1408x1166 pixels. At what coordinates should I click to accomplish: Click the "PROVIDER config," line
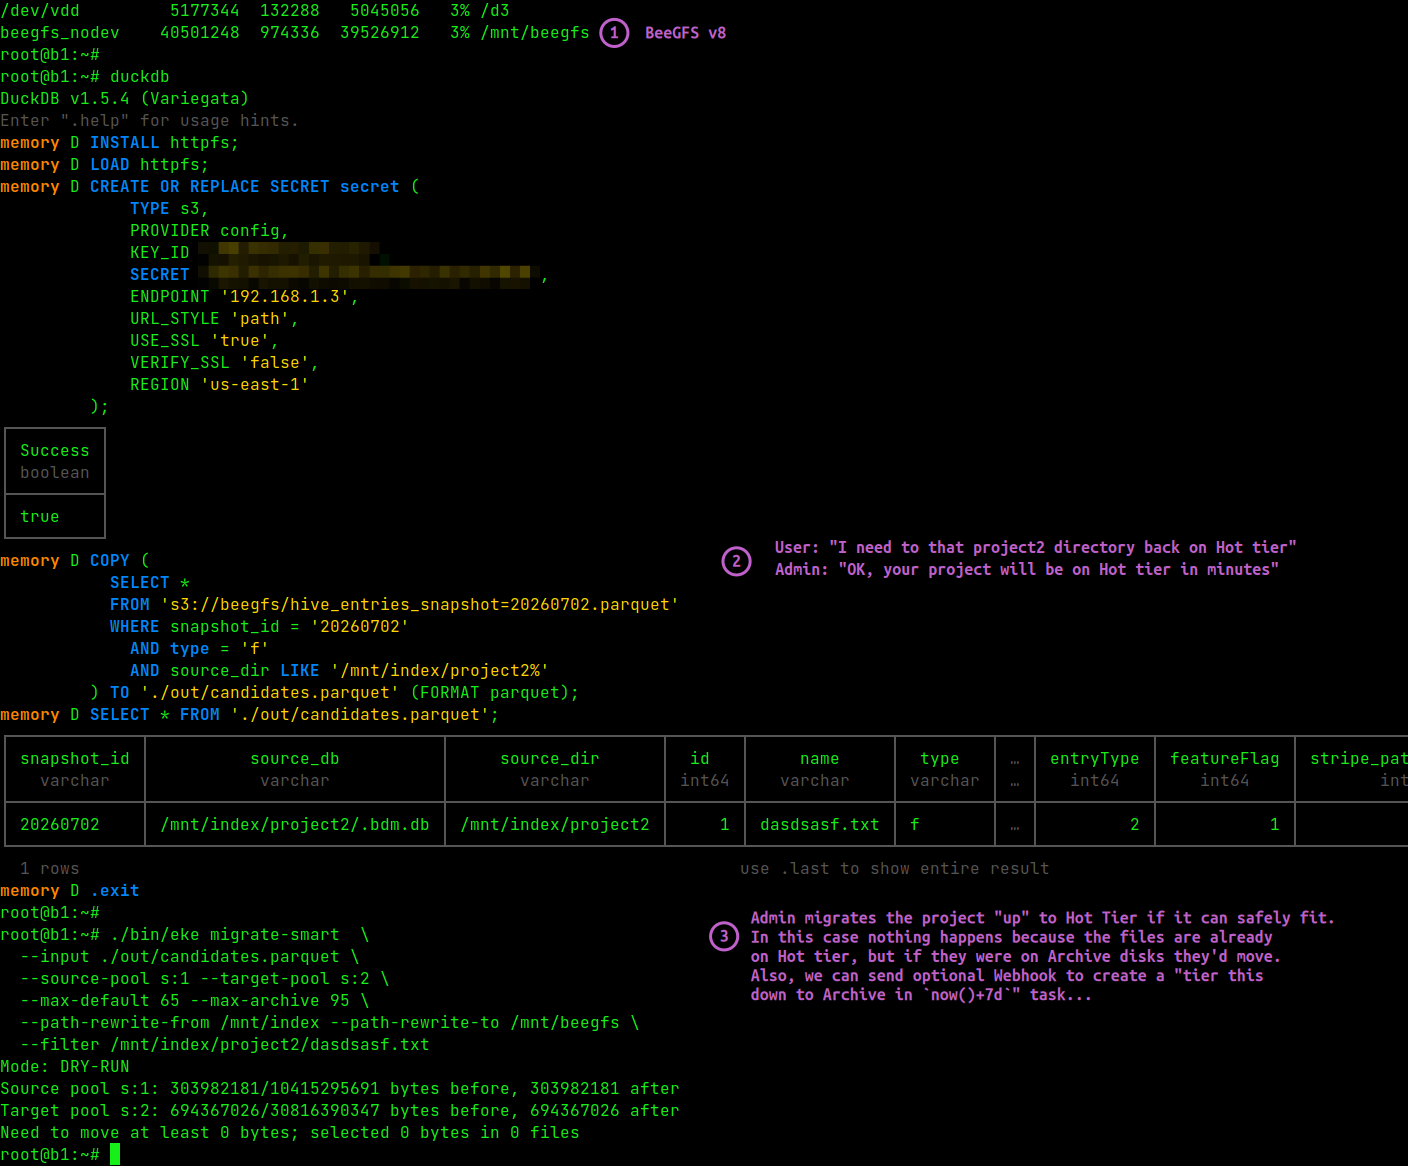[x=210, y=231]
